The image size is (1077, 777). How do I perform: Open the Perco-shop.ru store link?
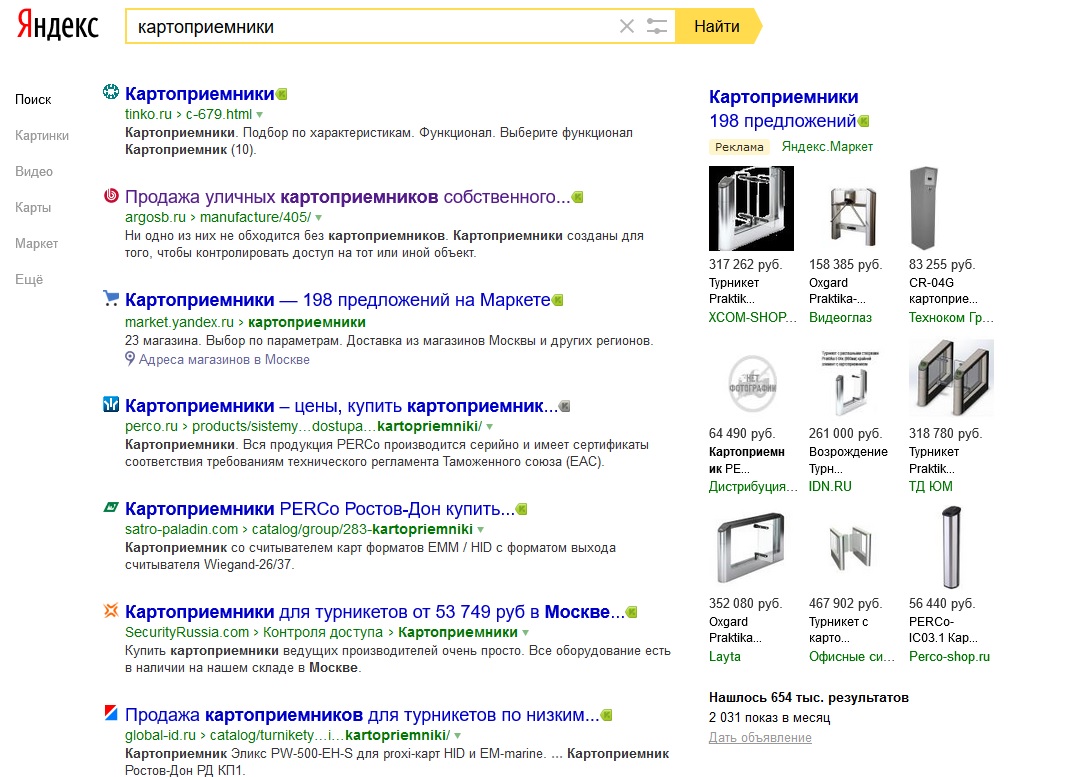point(949,656)
